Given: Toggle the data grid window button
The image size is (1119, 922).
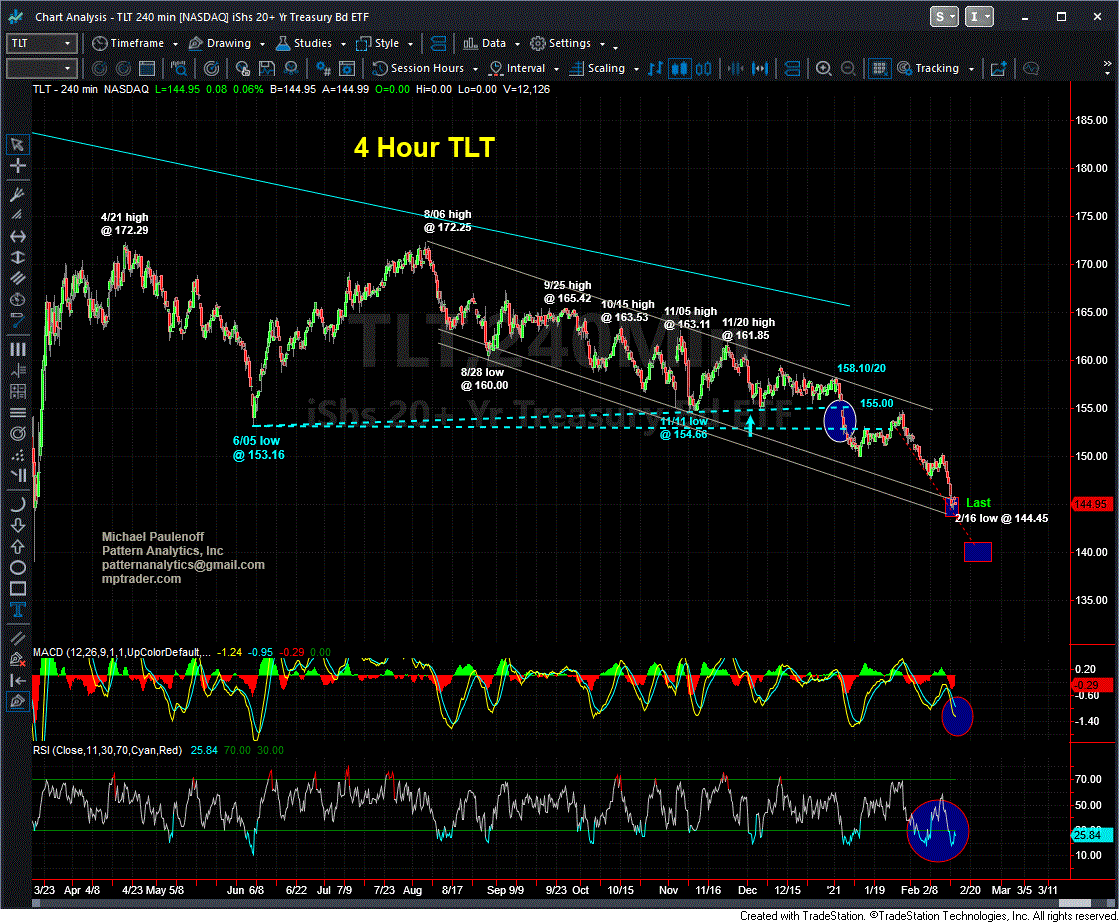Looking at the screenshot, I should pos(880,69).
